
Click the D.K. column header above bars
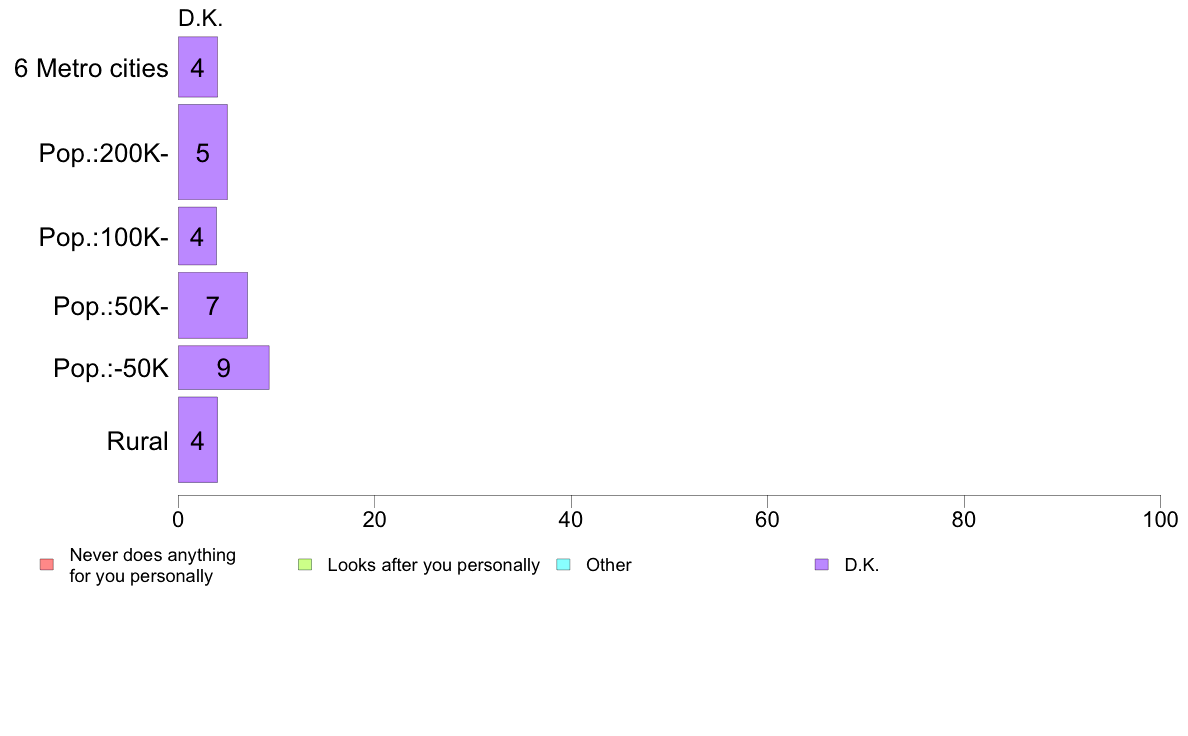(200, 18)
